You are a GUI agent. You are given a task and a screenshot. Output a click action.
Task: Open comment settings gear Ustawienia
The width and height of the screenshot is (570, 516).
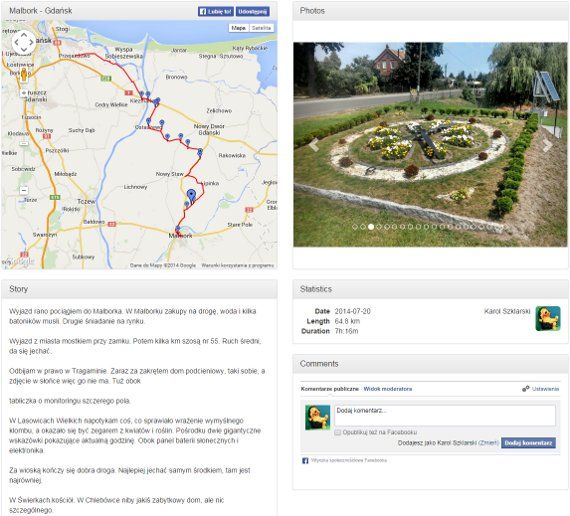541,389
